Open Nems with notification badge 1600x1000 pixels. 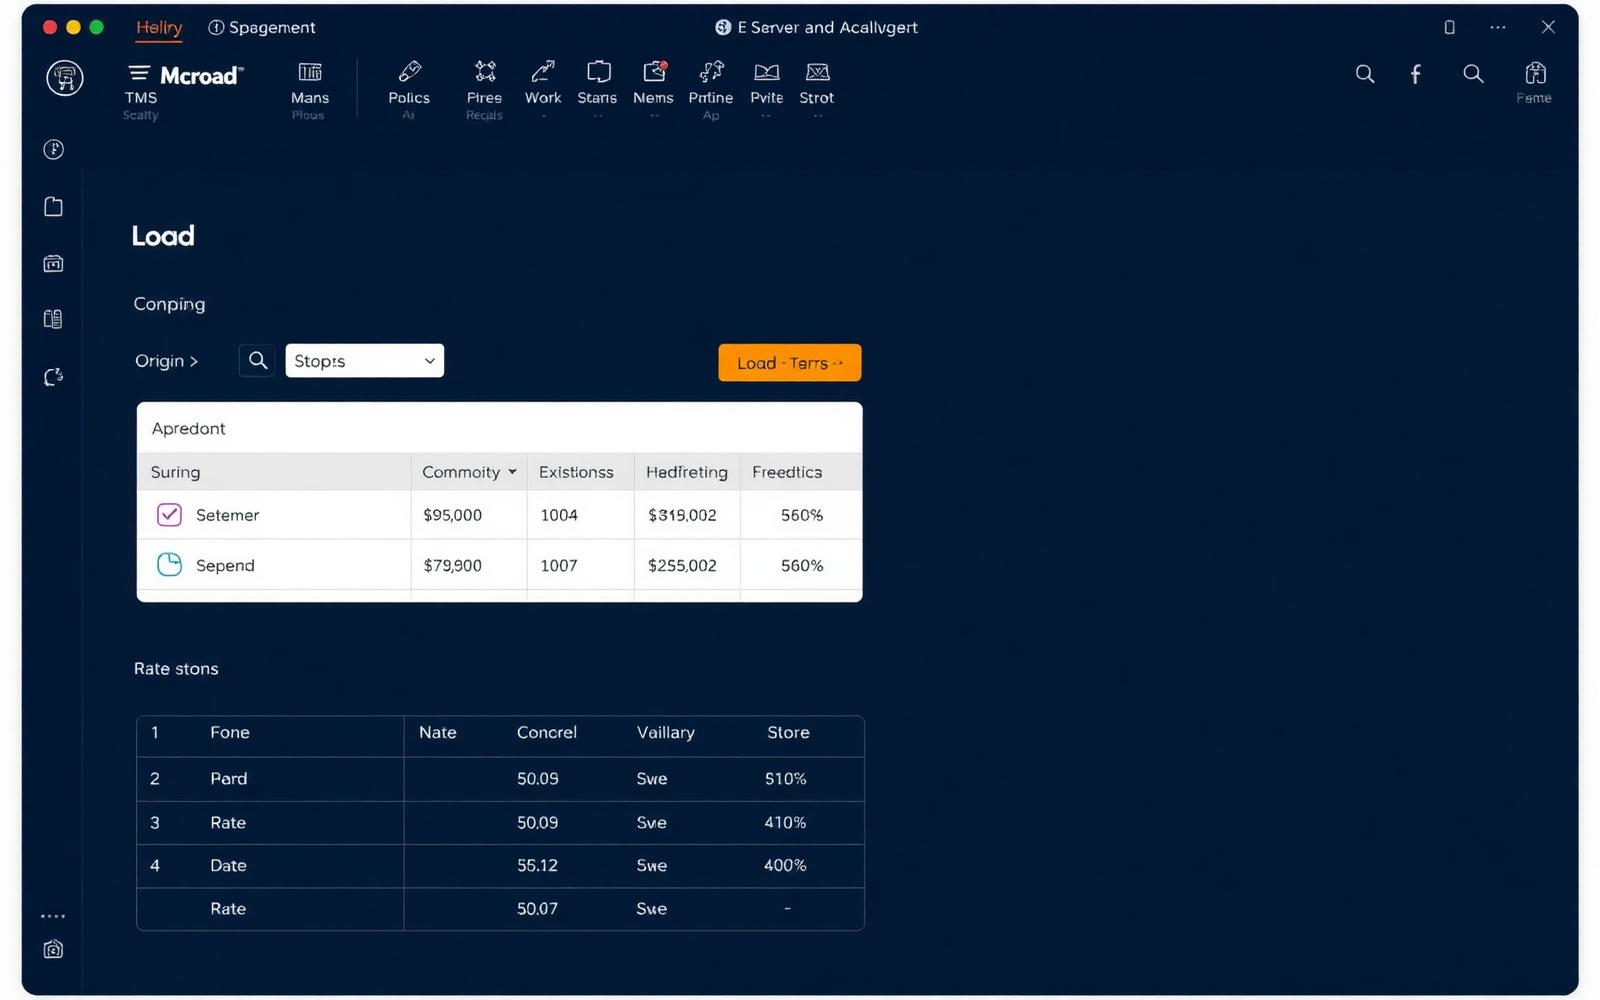pyautogui.click(x=654, y=72)
